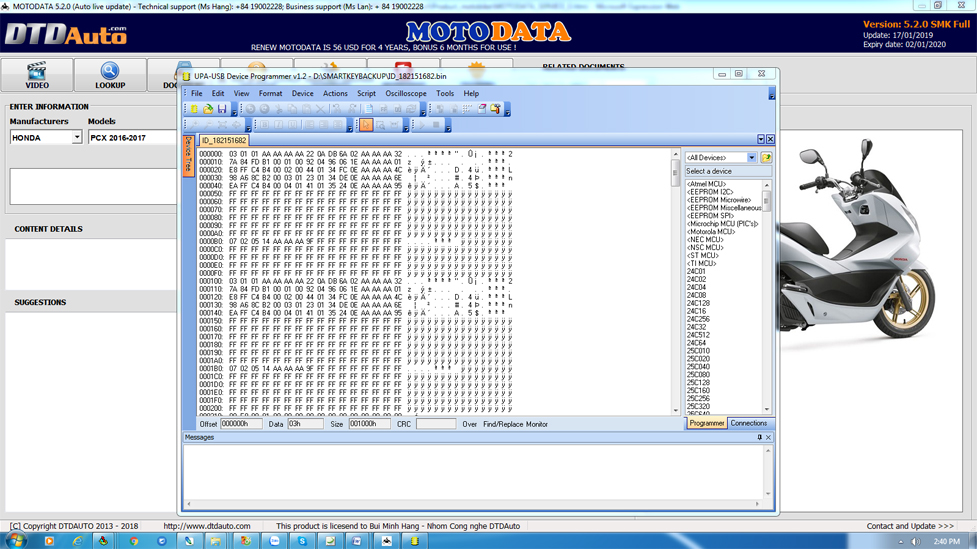Switch to the Programmer tab

[x=707, y=423]
